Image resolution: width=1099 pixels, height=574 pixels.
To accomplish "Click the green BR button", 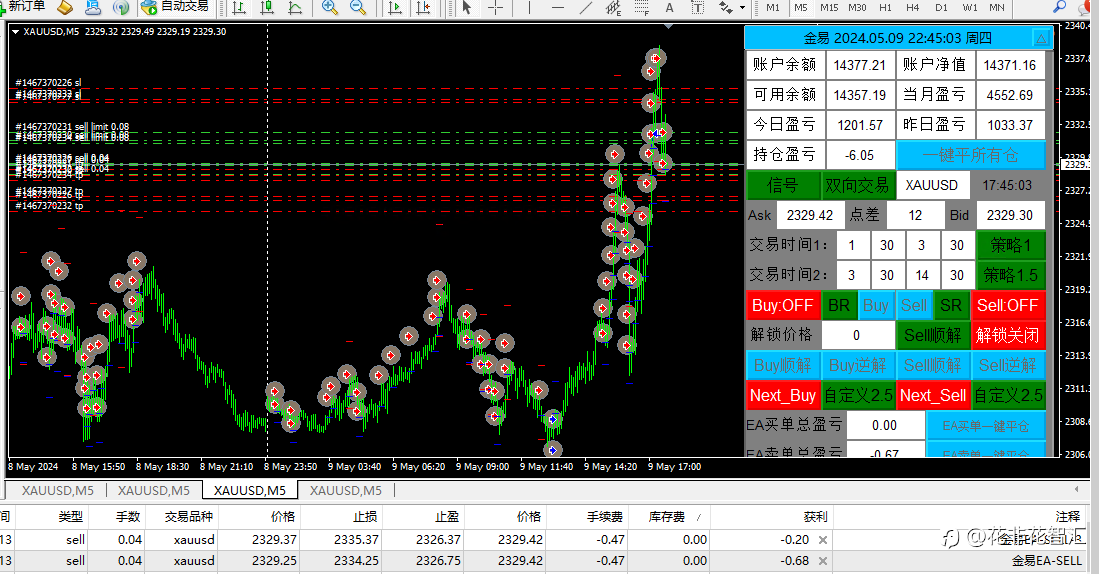I will pos(839,306).
